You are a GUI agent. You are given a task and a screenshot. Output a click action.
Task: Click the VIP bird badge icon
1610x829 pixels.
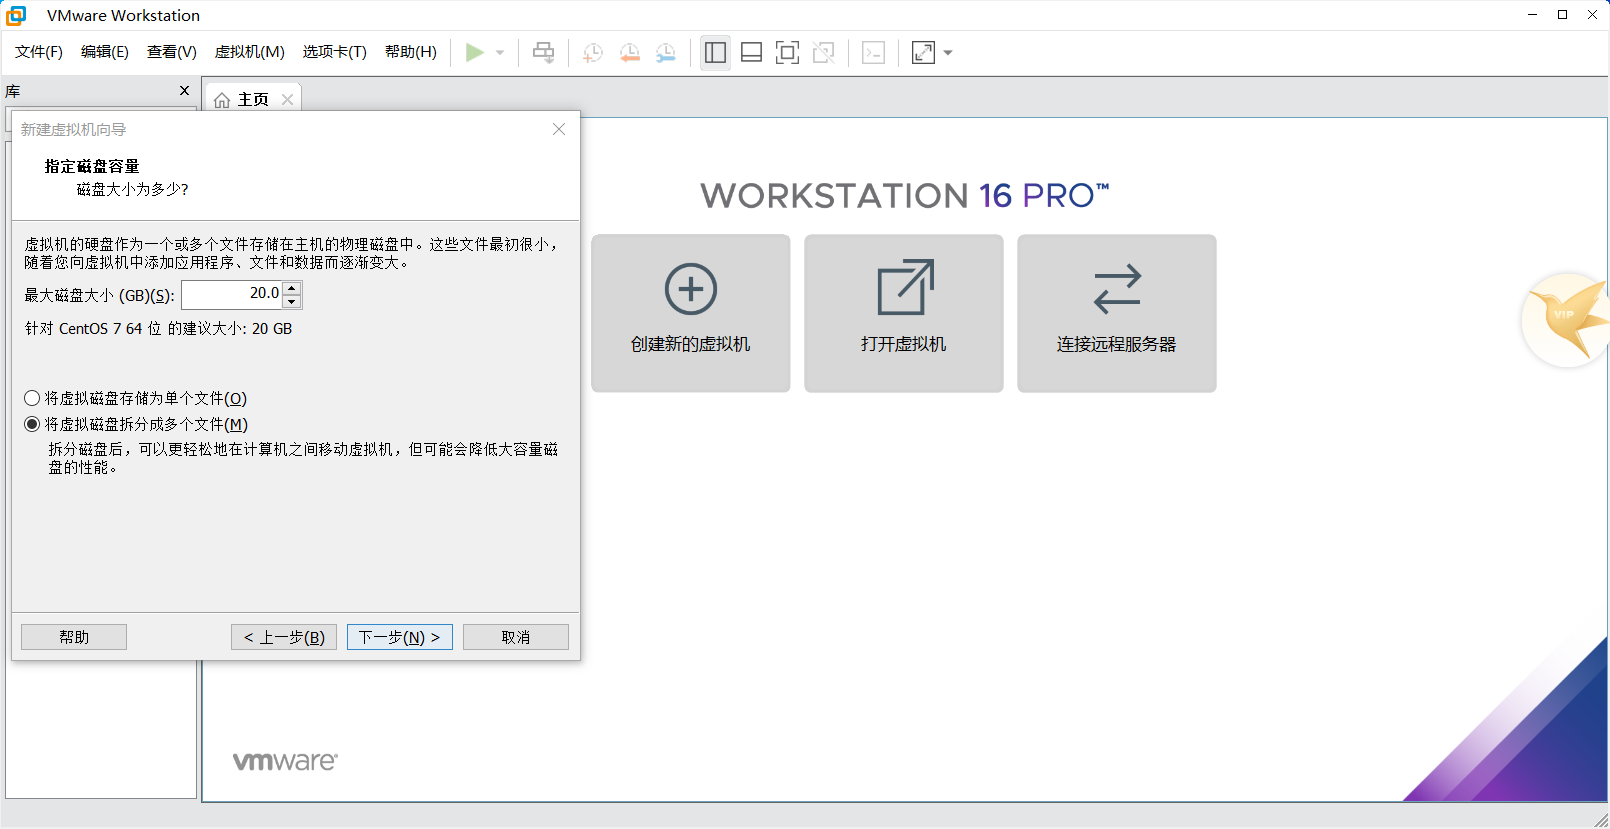(1567, 319)
